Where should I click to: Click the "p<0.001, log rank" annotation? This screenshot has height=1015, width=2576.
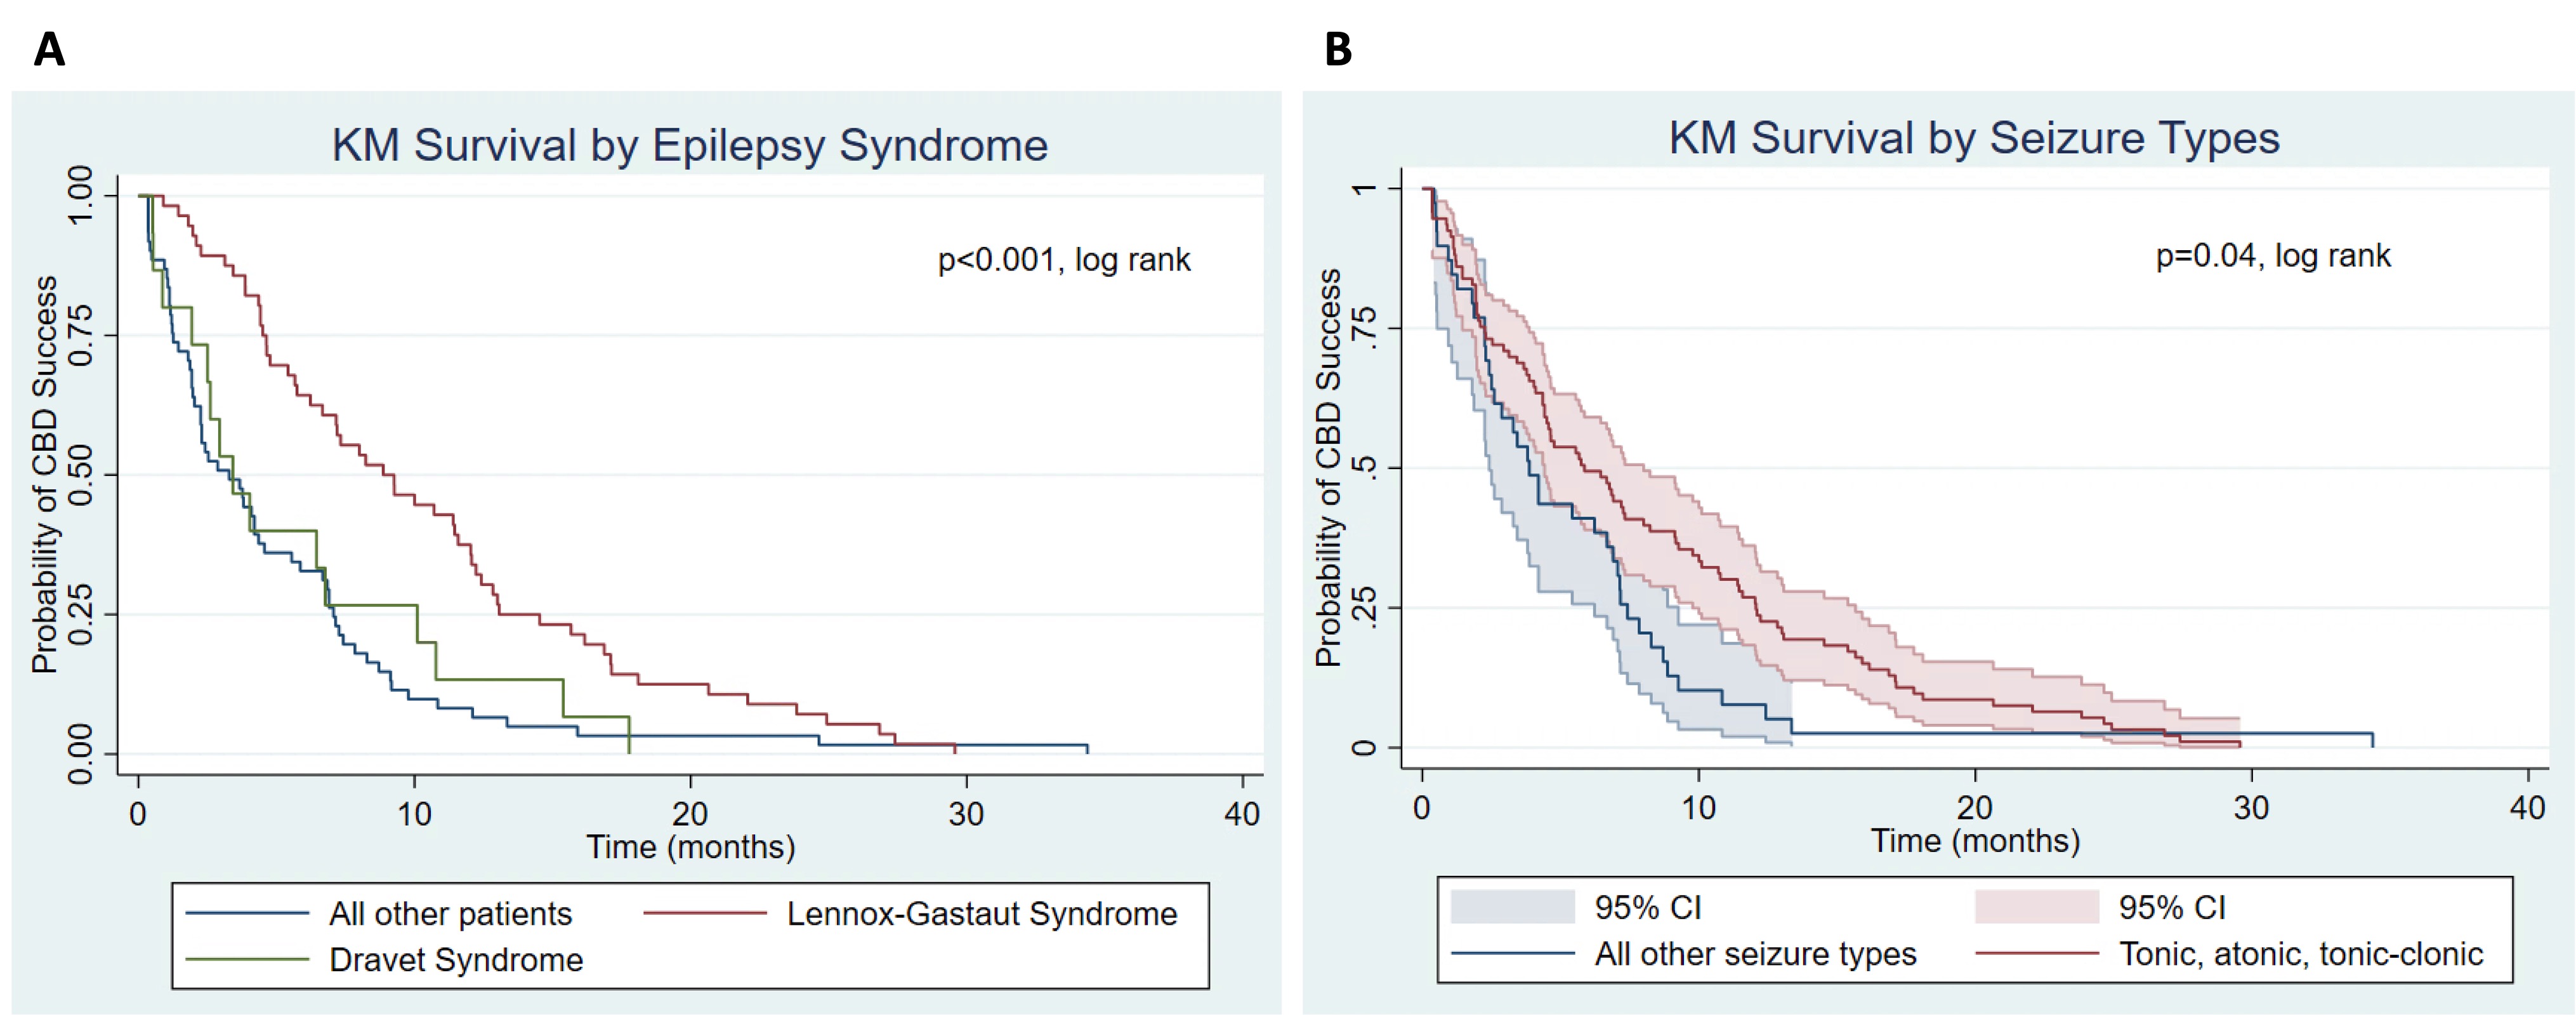click(1064, 260)
